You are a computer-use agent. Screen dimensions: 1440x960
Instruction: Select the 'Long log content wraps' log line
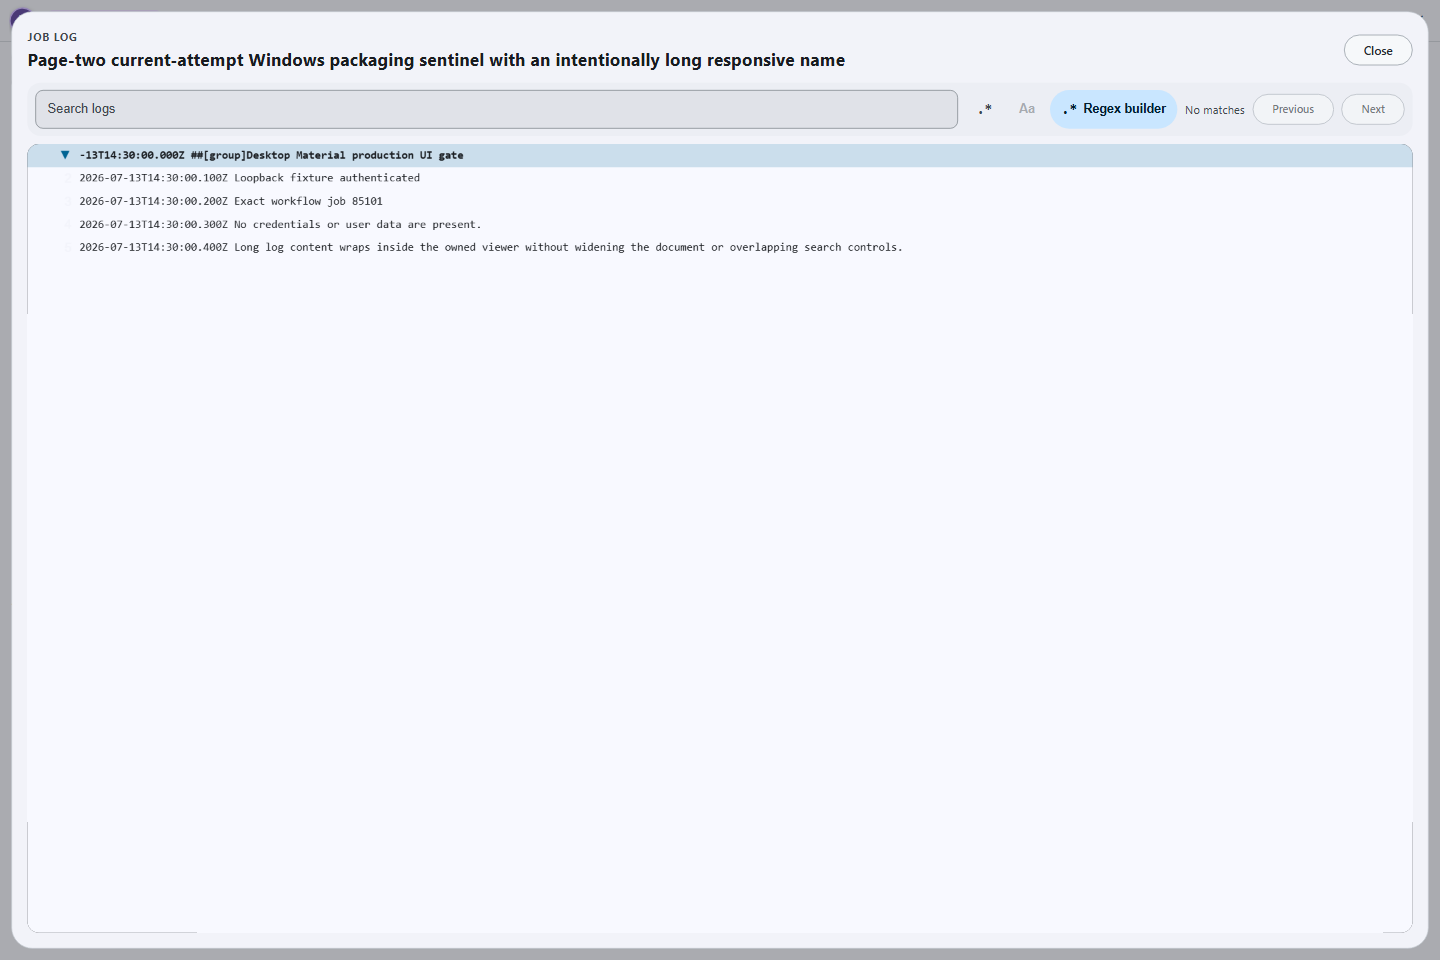coord(720,247)
